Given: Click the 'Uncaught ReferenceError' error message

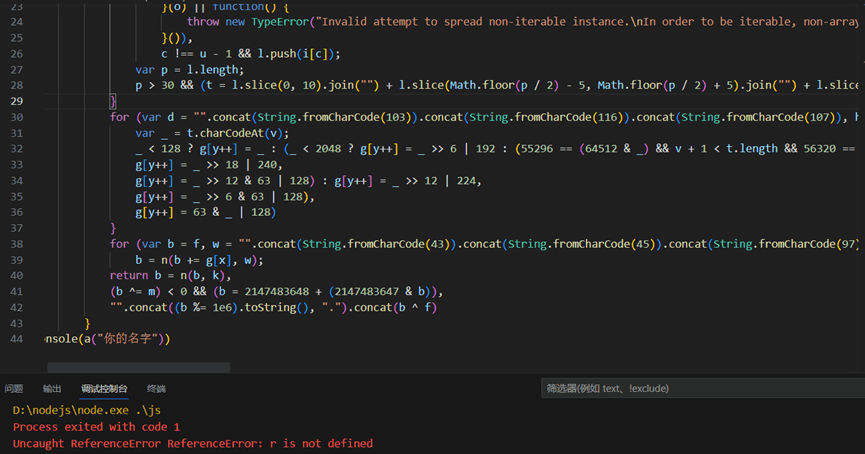Looking at the screenshot, I should point(193,443).
